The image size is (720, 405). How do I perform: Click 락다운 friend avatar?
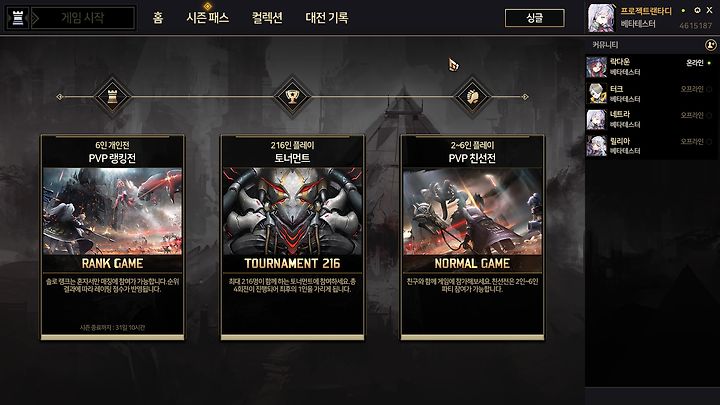click(x=596, y=67)
